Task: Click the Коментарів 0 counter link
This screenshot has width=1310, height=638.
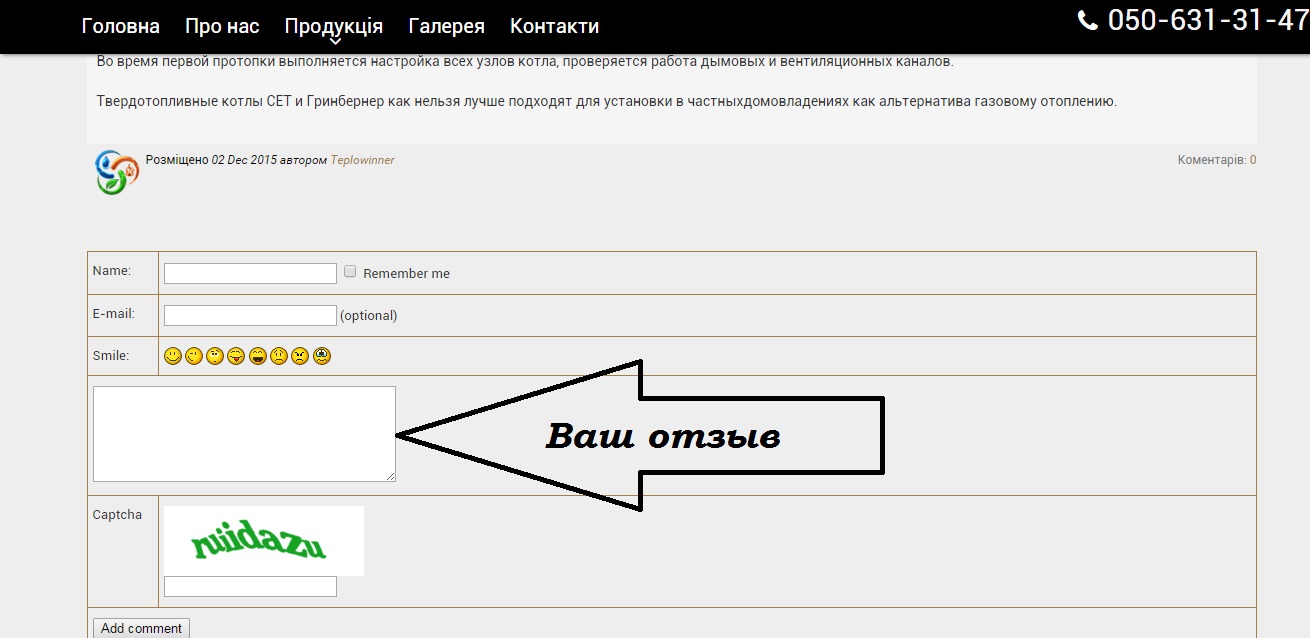Action: pos(1215,158)
